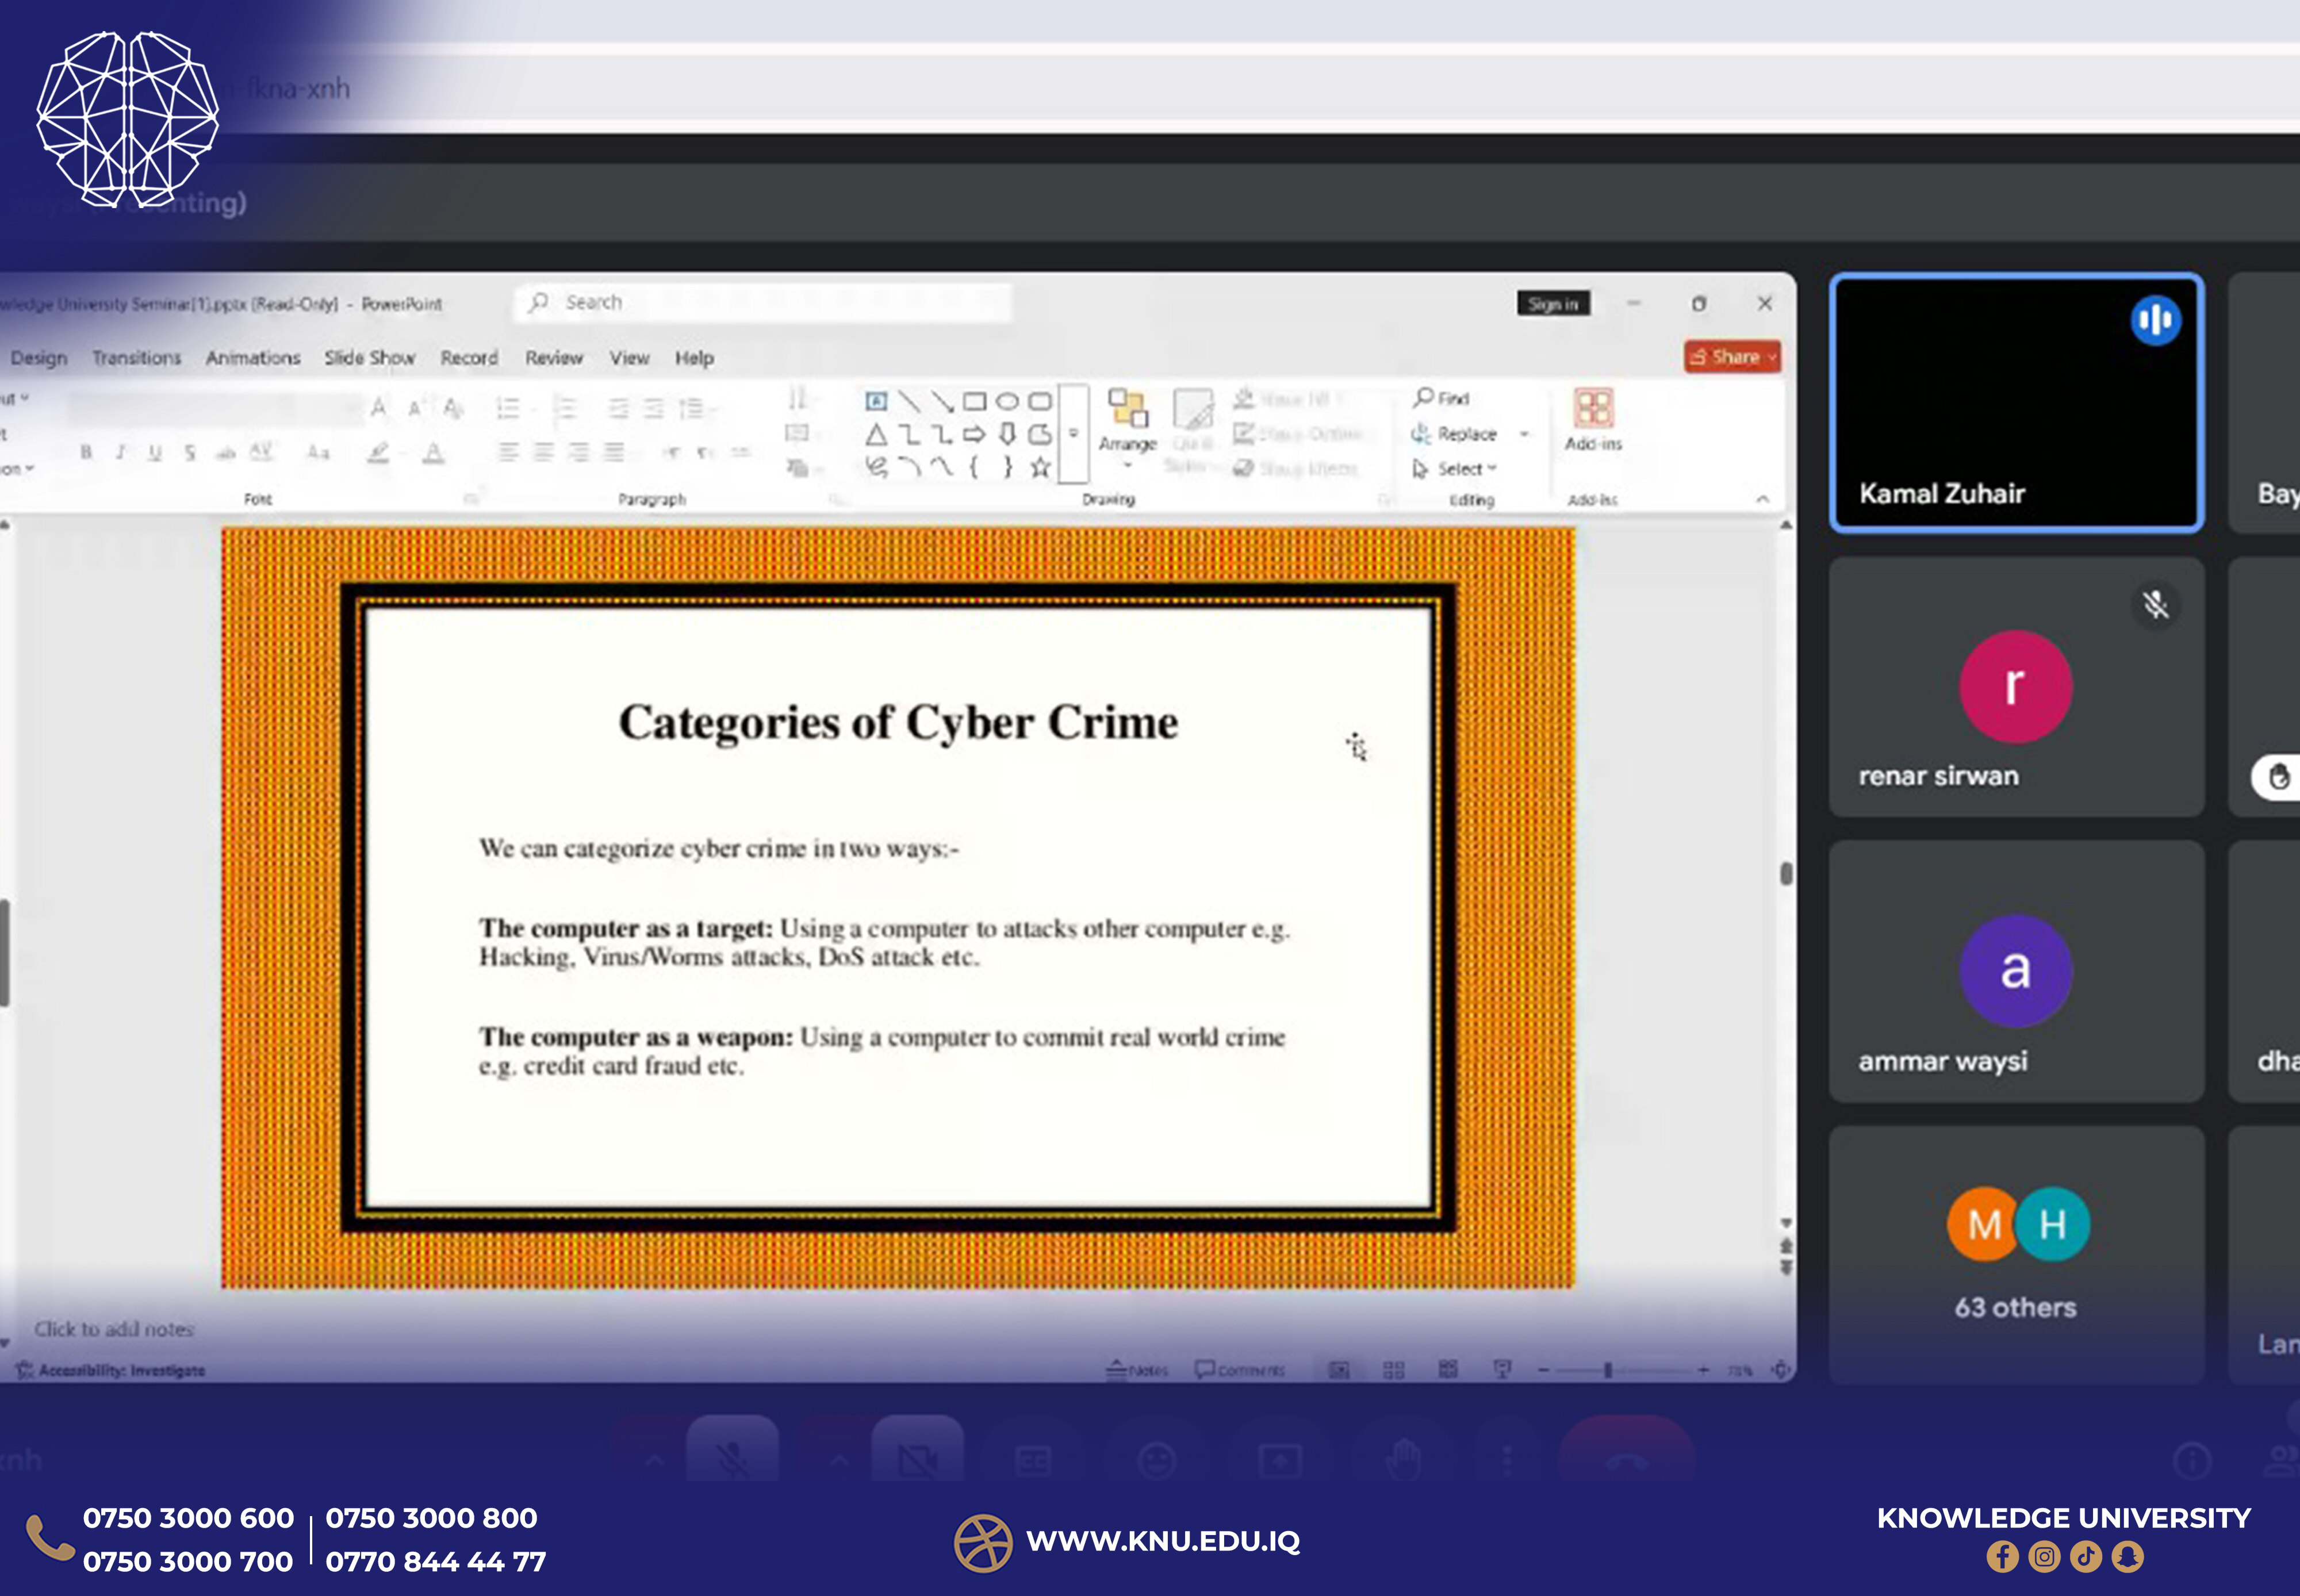Viewport: 2300px width, 1596px height.
Task: Open the Animations tab
Action: 253,358
